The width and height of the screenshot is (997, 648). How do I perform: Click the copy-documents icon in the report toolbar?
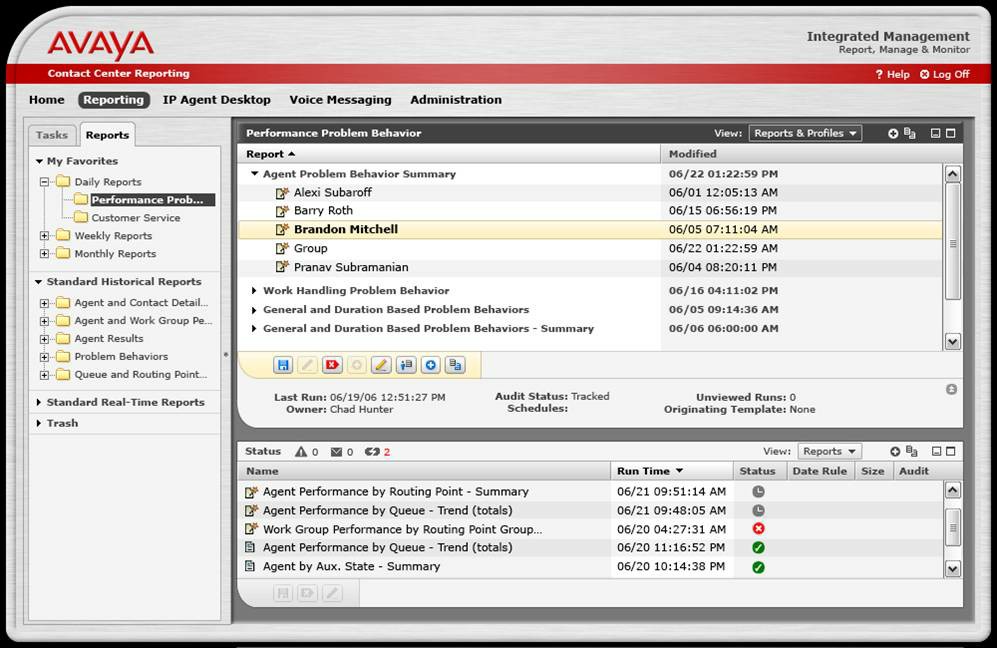[455, 365]
